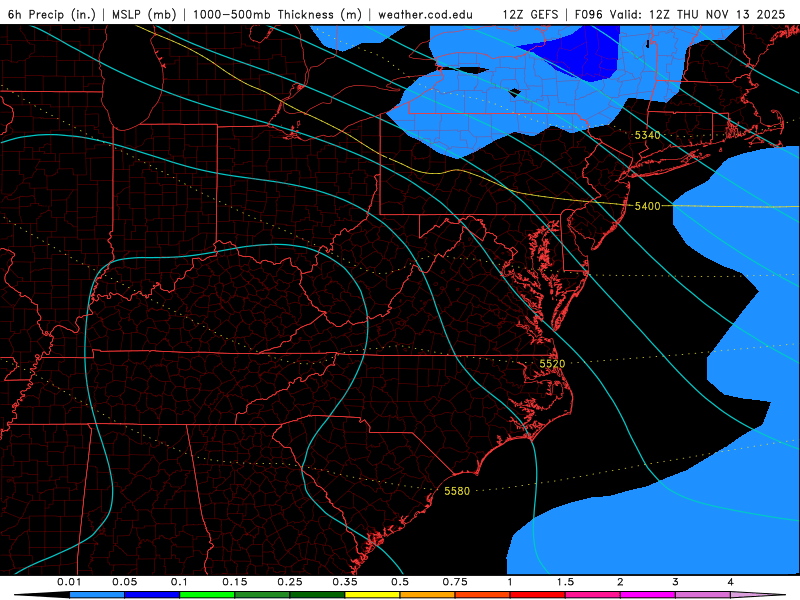Click the weather.cod.edu source text
The image size is (800, 600).
tap(425, 14)
